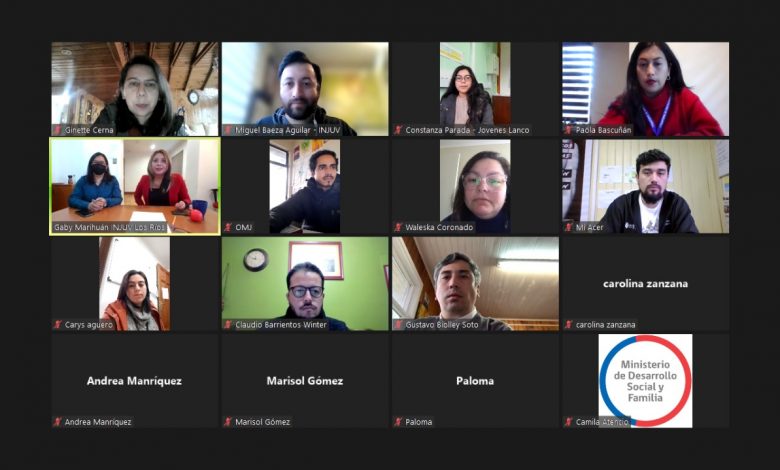Click the Marisol Gómez name tile
780x470 pixels.
point(305,381)
